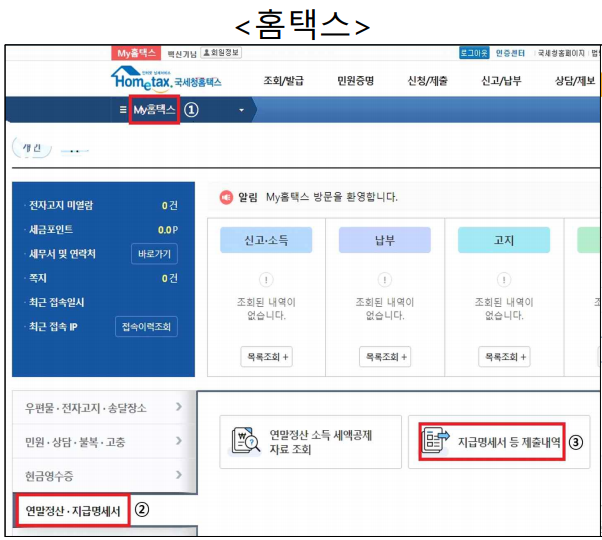The width and height of the screenshot is (602, 540).
Task: Click the 지급명세서 document arrow icon
Action: 435,441
